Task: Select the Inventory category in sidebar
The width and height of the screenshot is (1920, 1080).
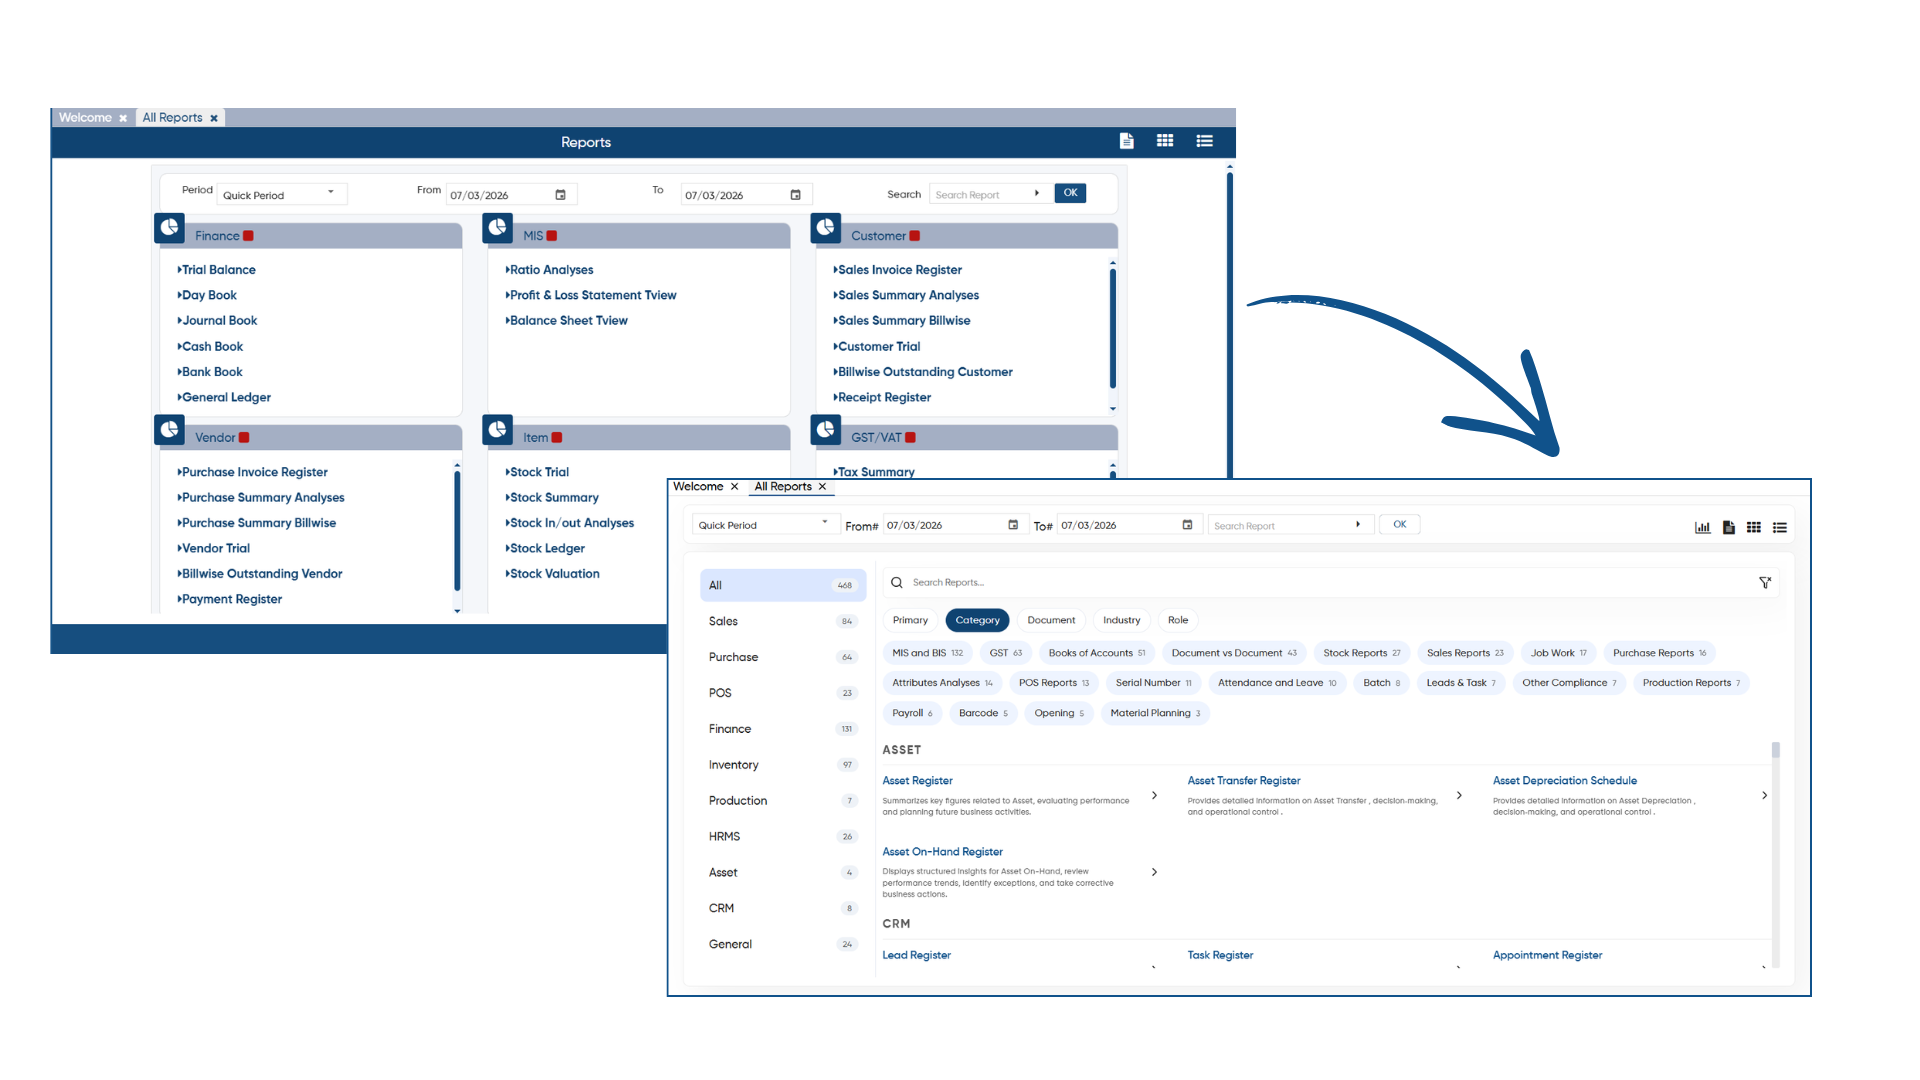Action: click(x=782, y=765)
